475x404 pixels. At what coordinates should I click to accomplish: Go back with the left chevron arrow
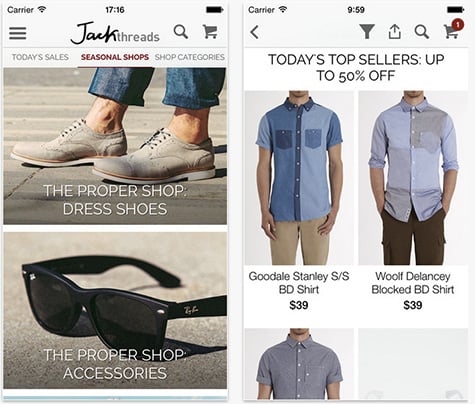click(x=254, y=32)
